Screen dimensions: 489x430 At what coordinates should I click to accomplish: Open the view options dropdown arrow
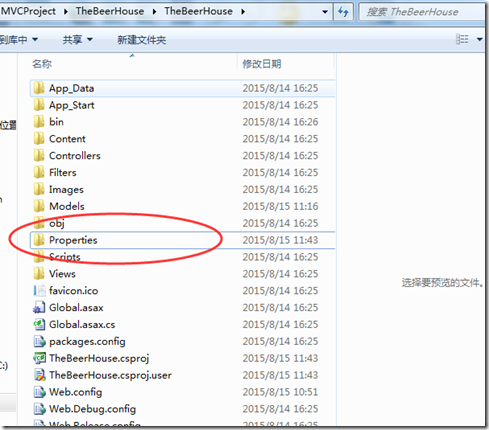(x=479, y=40)
